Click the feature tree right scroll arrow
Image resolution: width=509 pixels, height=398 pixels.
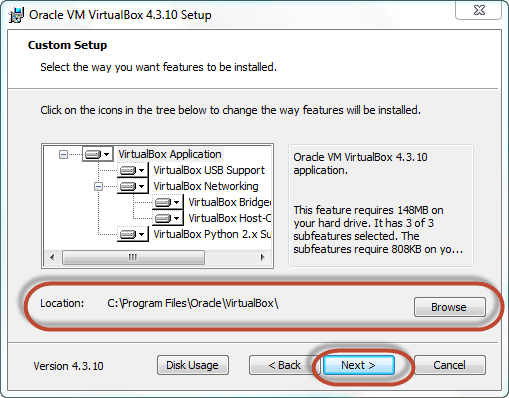tap(263, 257)
